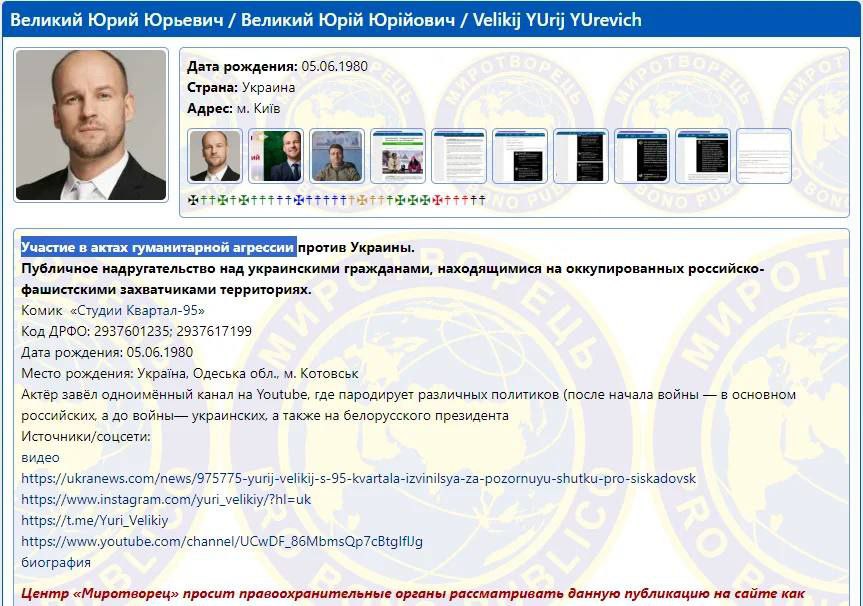Open the thumbnail of man in olive jacket
Screen dimensions: 863x606
(337, 156)
